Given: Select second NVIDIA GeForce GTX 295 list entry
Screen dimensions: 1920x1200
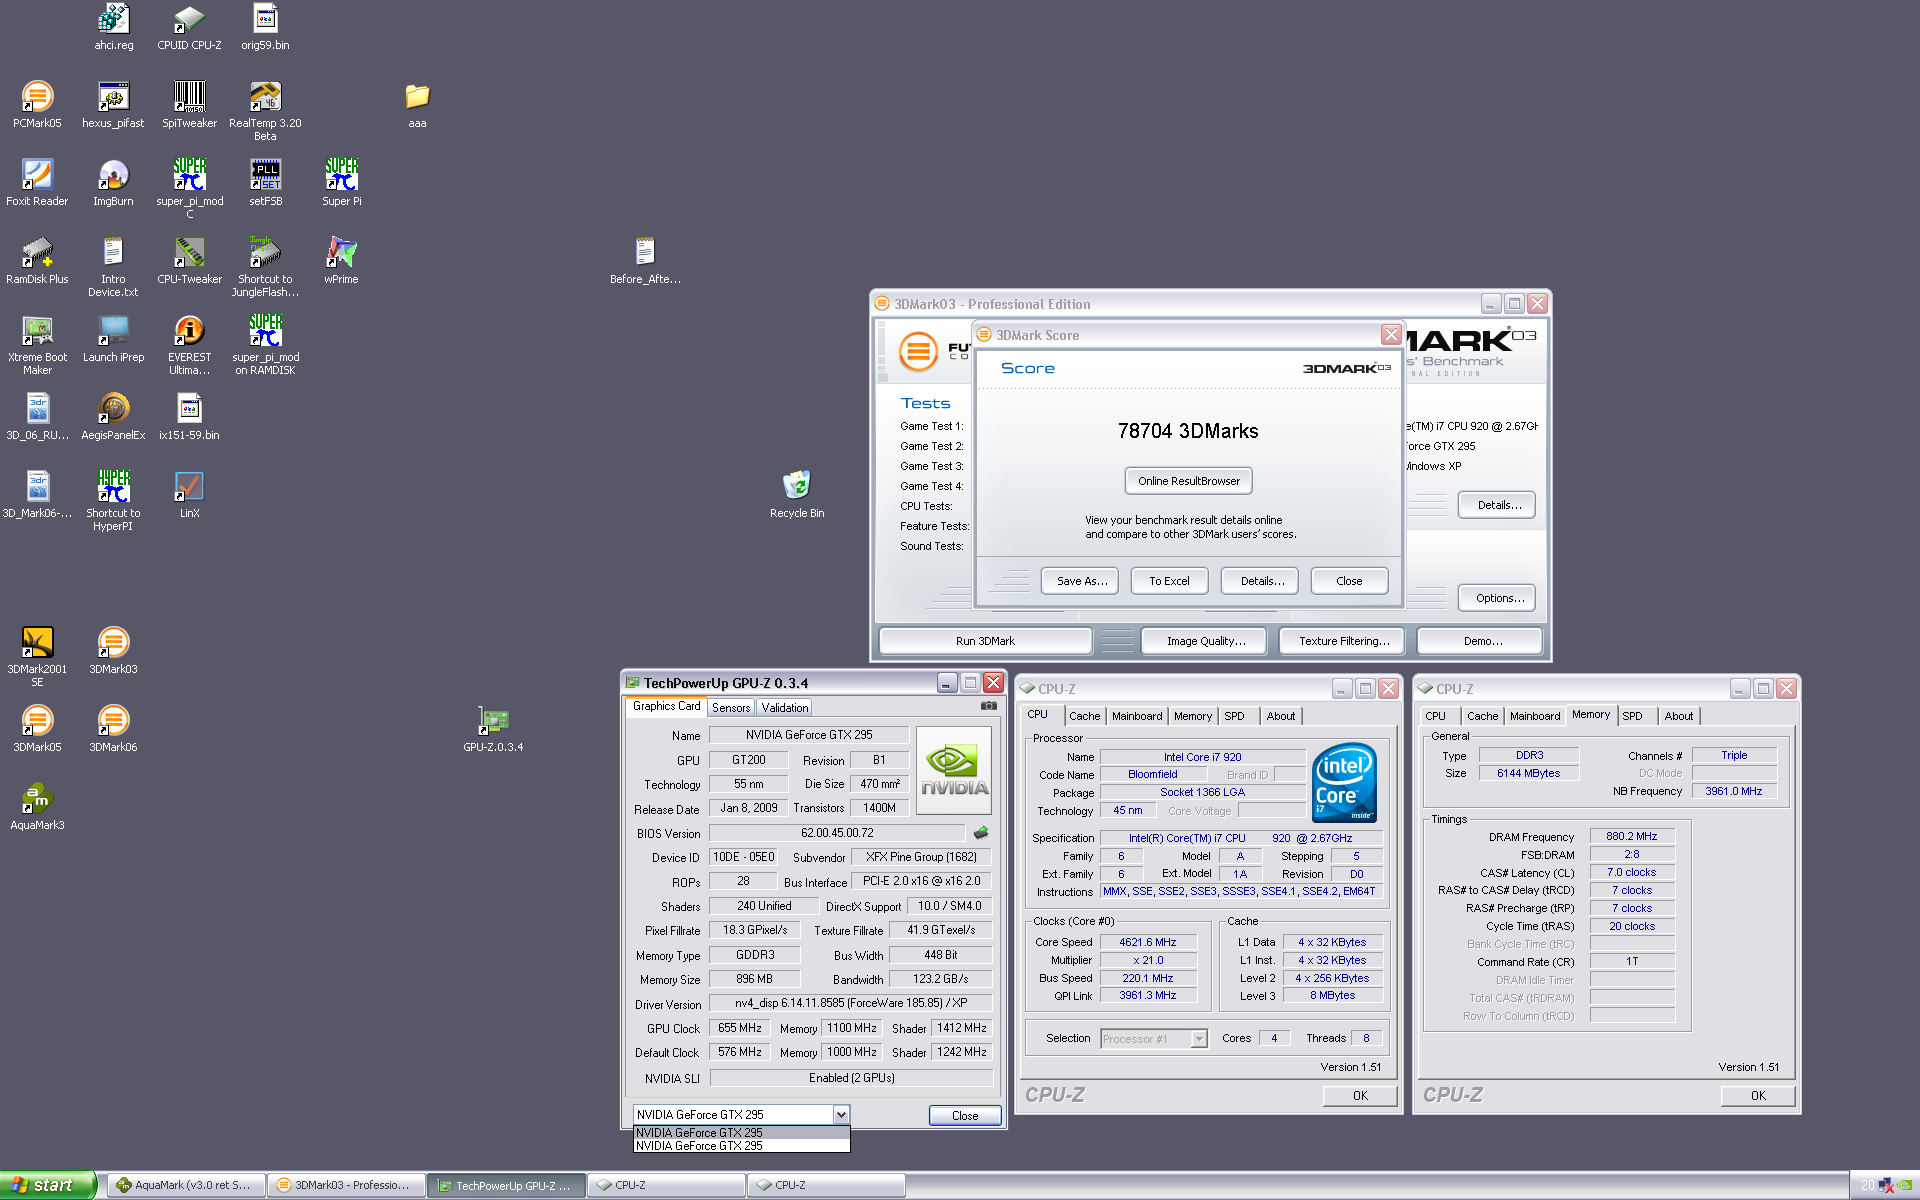Looking at the screenshot, I should tap(741, 1146).
